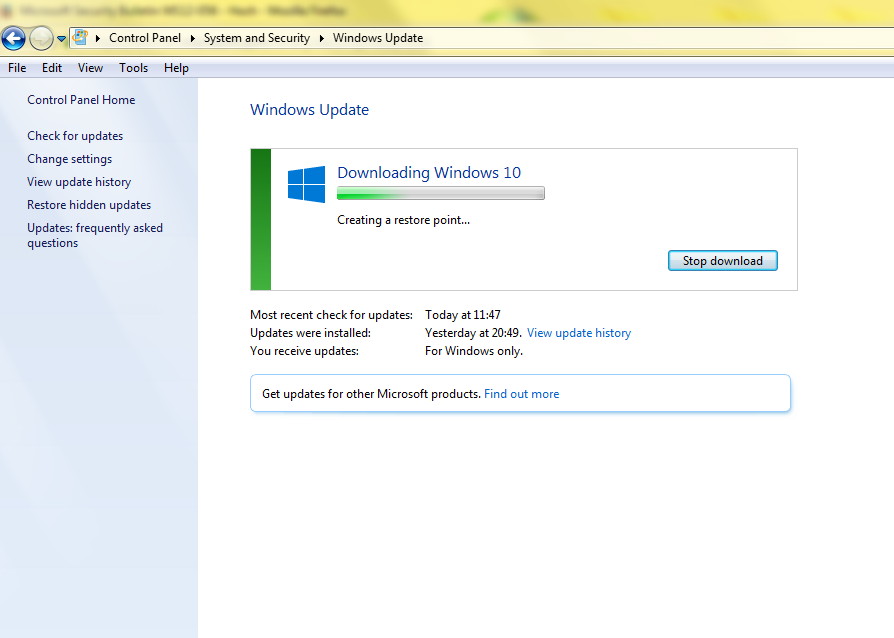Viewport: 894px width, 638px height.
Task: Expand the arrow before Control Panel breadcrumb
Action: click(98, 38)
